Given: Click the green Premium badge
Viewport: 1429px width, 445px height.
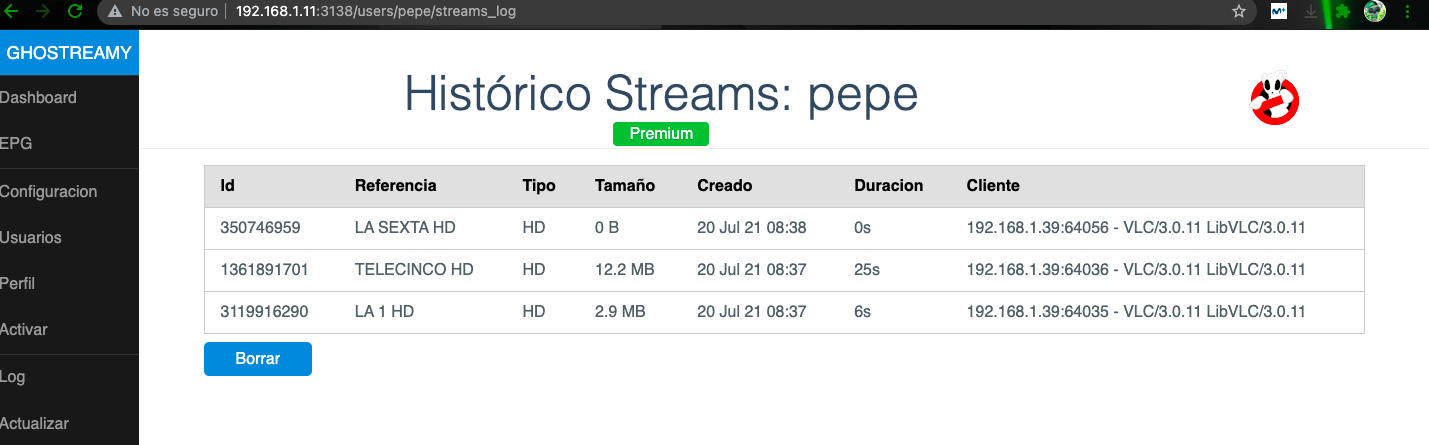Looking at the screenshot, I should tap(661, 134).
